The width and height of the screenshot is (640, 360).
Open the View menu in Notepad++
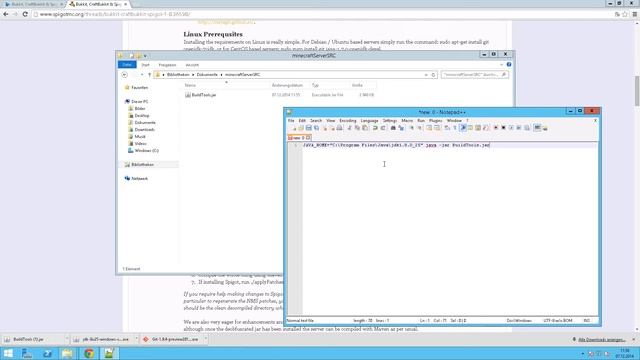331,121
